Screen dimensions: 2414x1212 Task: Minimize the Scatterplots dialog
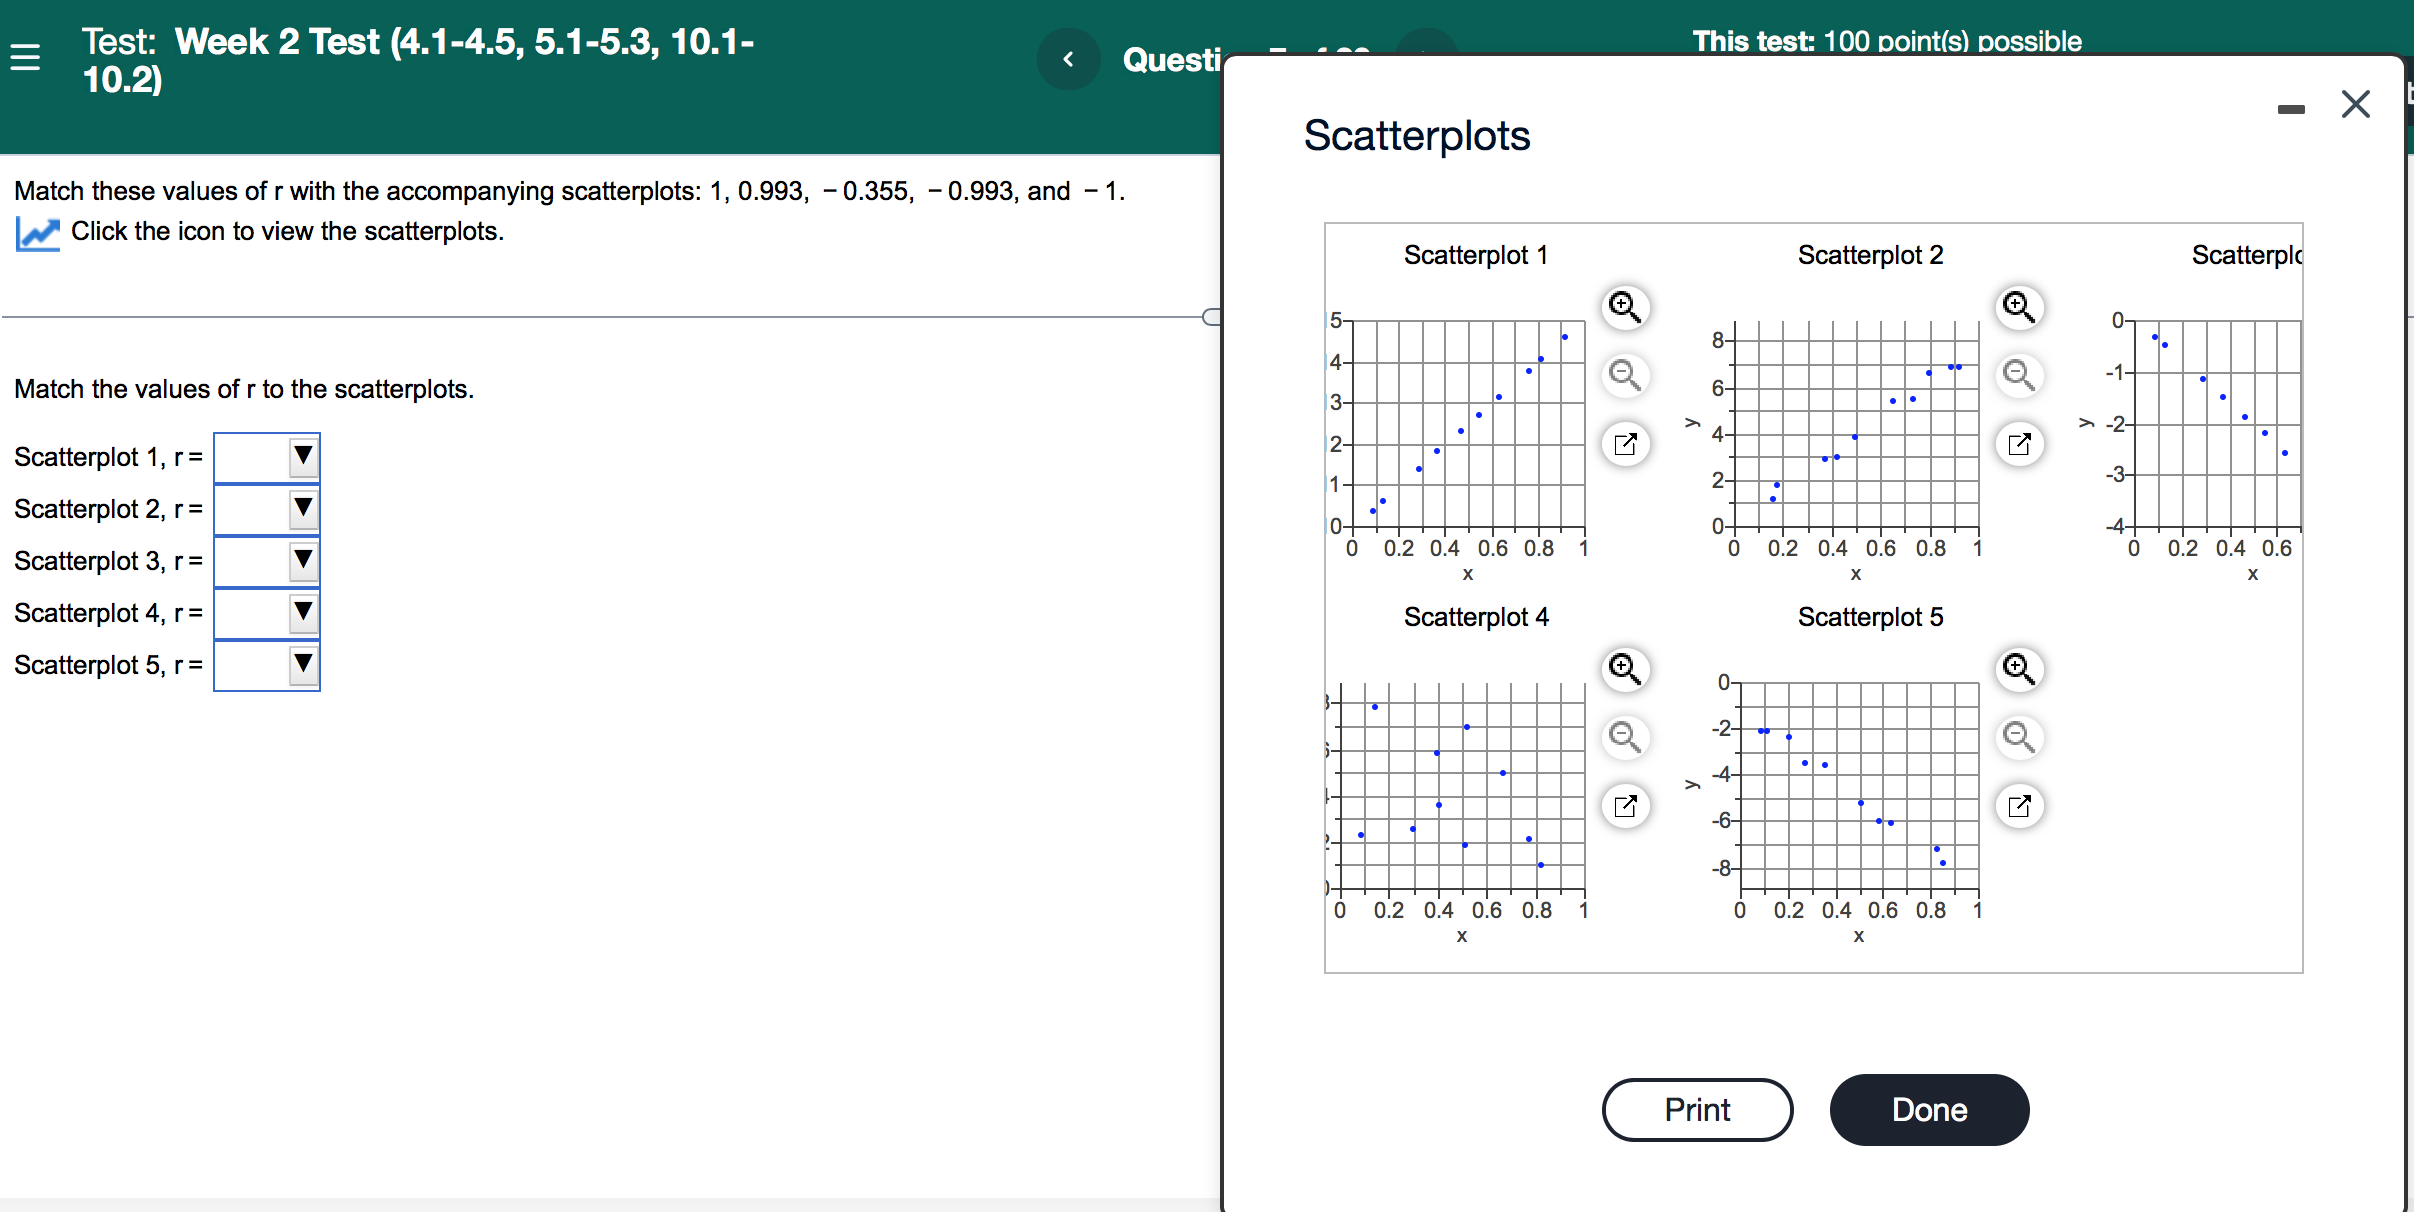coord(2292,108)
